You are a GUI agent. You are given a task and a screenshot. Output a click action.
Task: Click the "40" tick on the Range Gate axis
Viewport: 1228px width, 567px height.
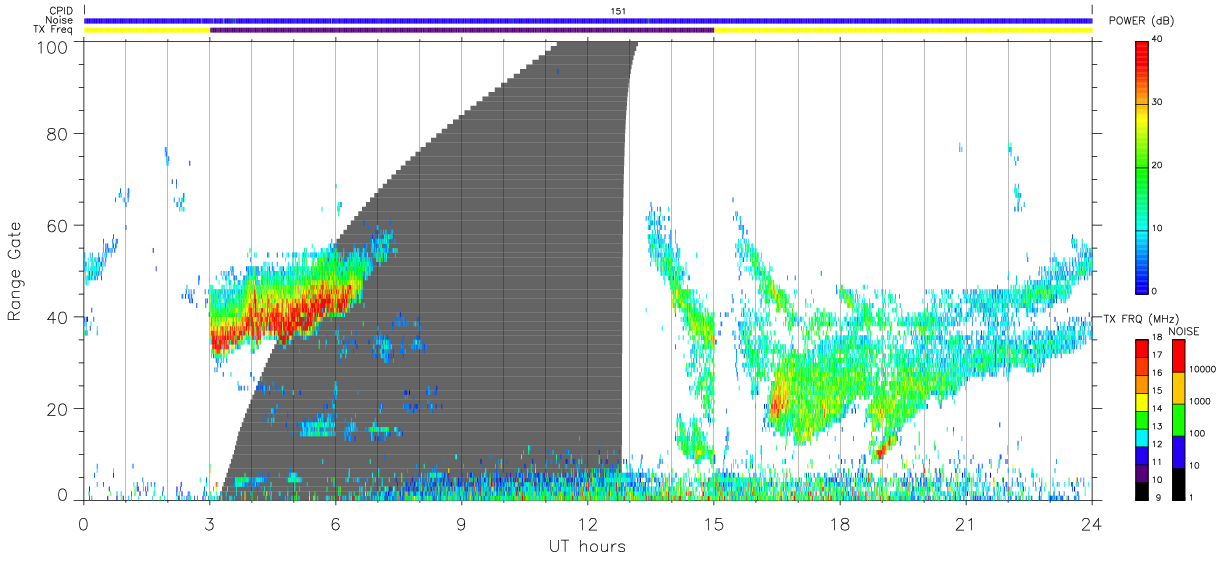tap(59, 317)
